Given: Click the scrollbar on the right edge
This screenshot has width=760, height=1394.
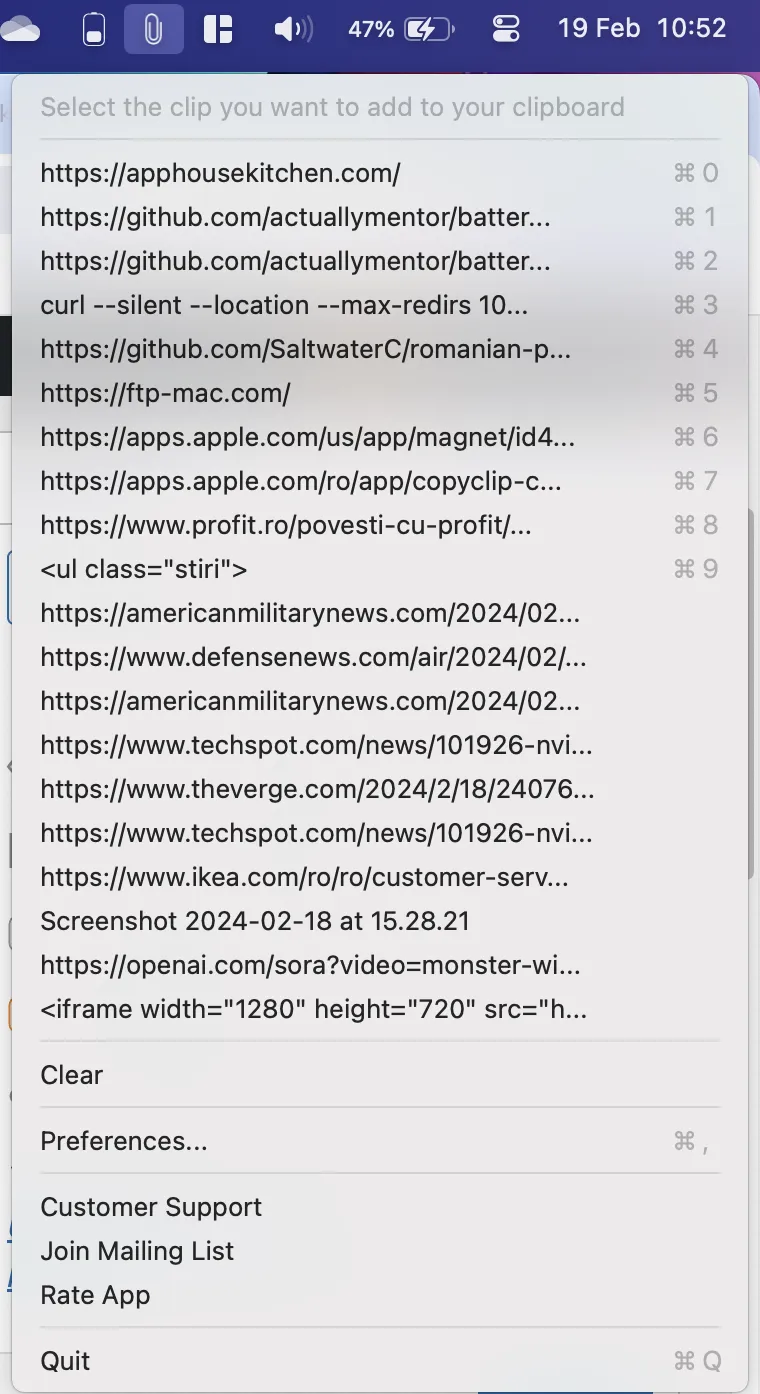Looking at the screenshot, I should pos(749,695).
